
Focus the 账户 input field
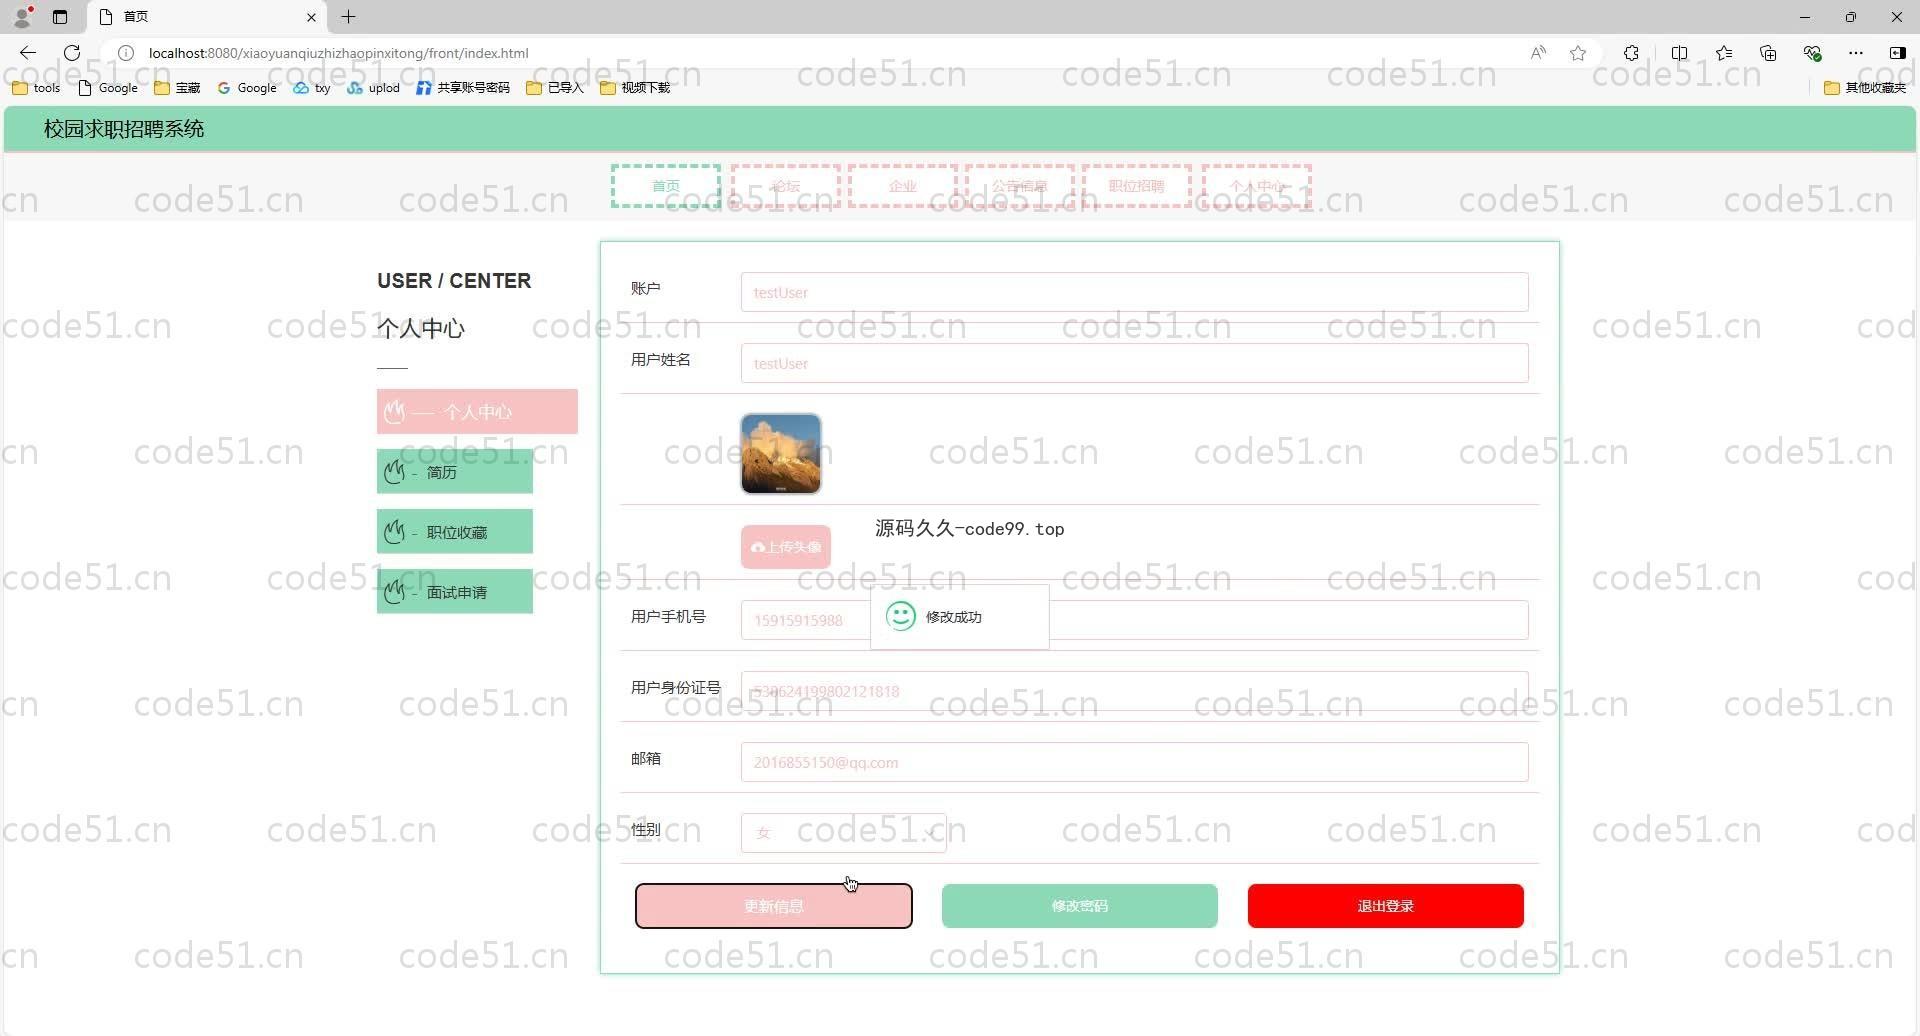pos(1134,292)
